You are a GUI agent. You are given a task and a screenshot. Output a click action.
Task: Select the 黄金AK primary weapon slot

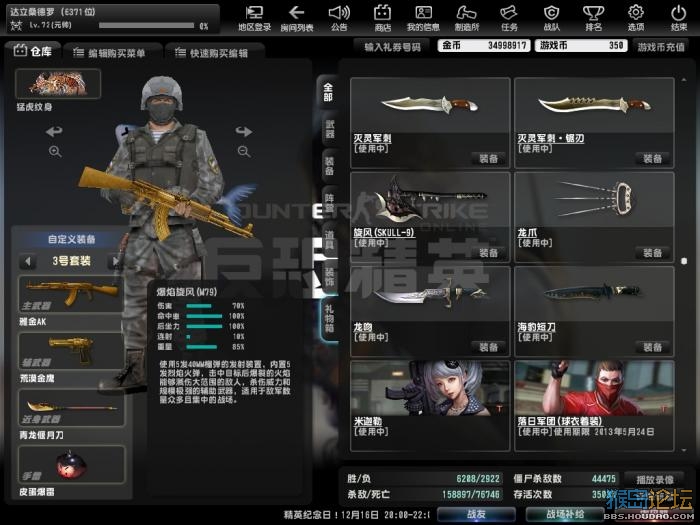(71, 294)
